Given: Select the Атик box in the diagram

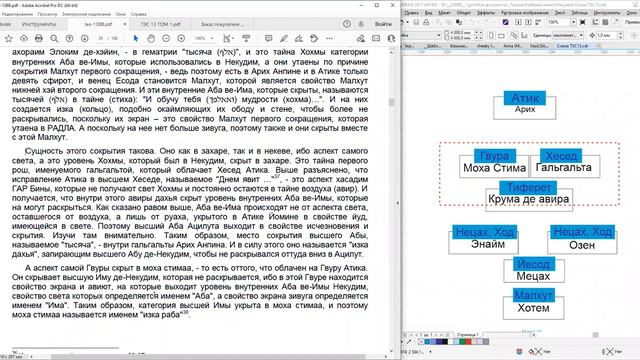Looking at the screenshot, I should 525,98.
